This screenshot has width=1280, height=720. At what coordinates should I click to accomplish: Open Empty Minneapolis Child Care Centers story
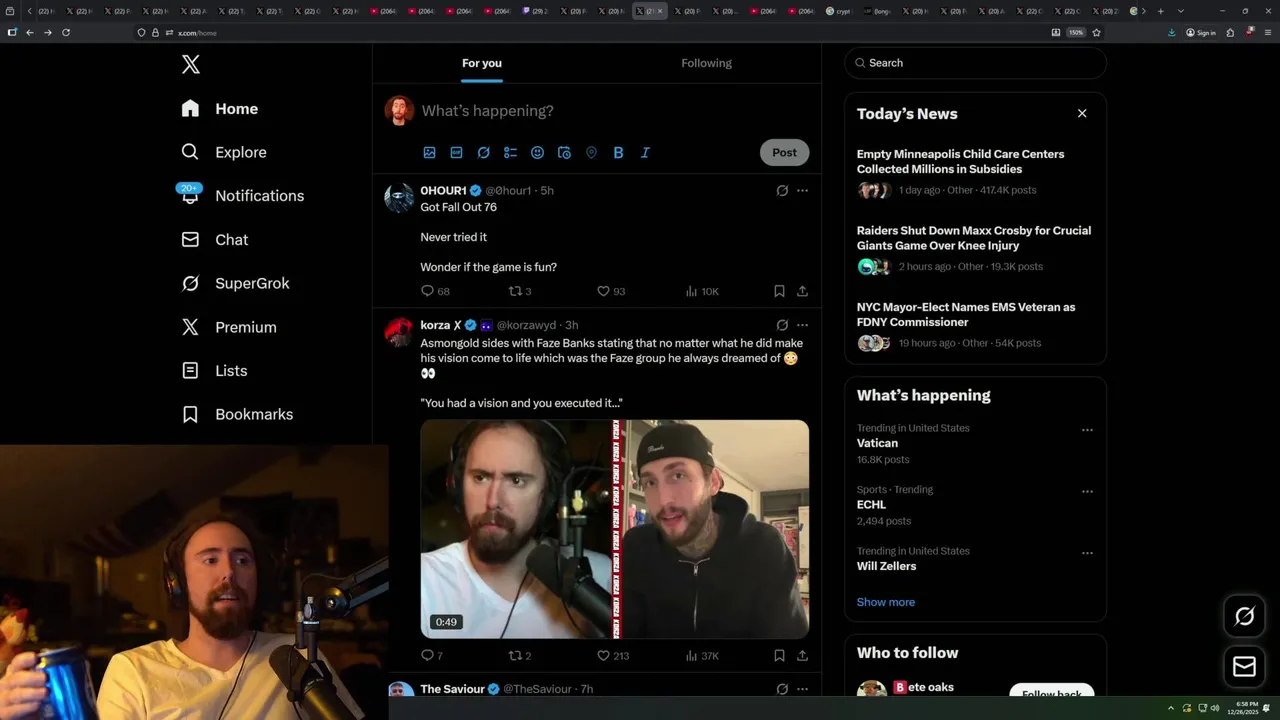[x=975, y=172]
